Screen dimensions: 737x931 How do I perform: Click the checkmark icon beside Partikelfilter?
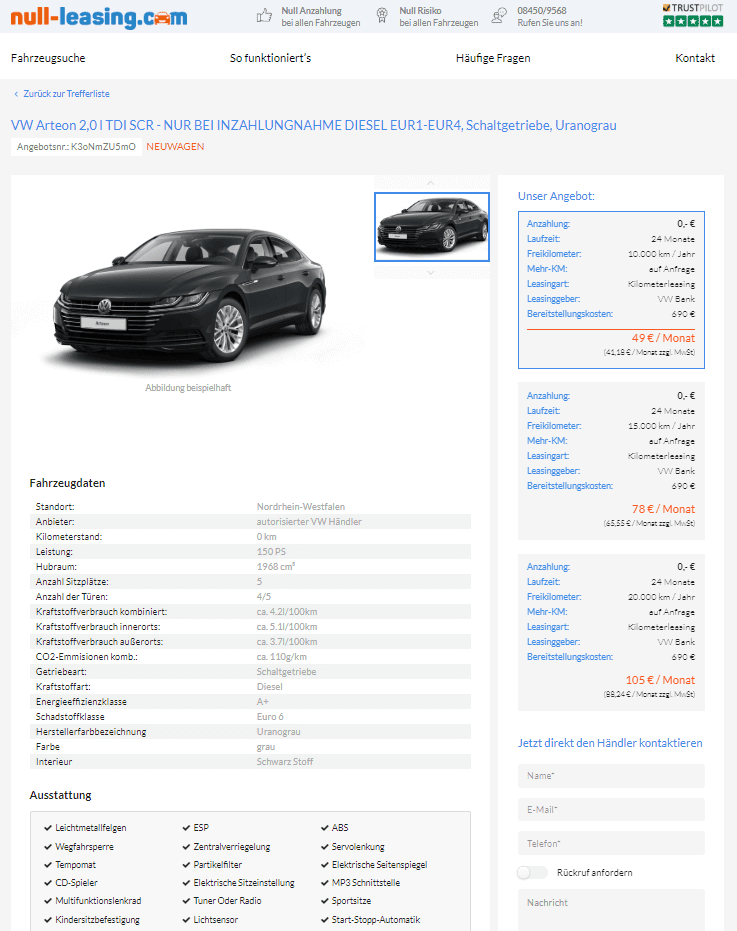186,864
